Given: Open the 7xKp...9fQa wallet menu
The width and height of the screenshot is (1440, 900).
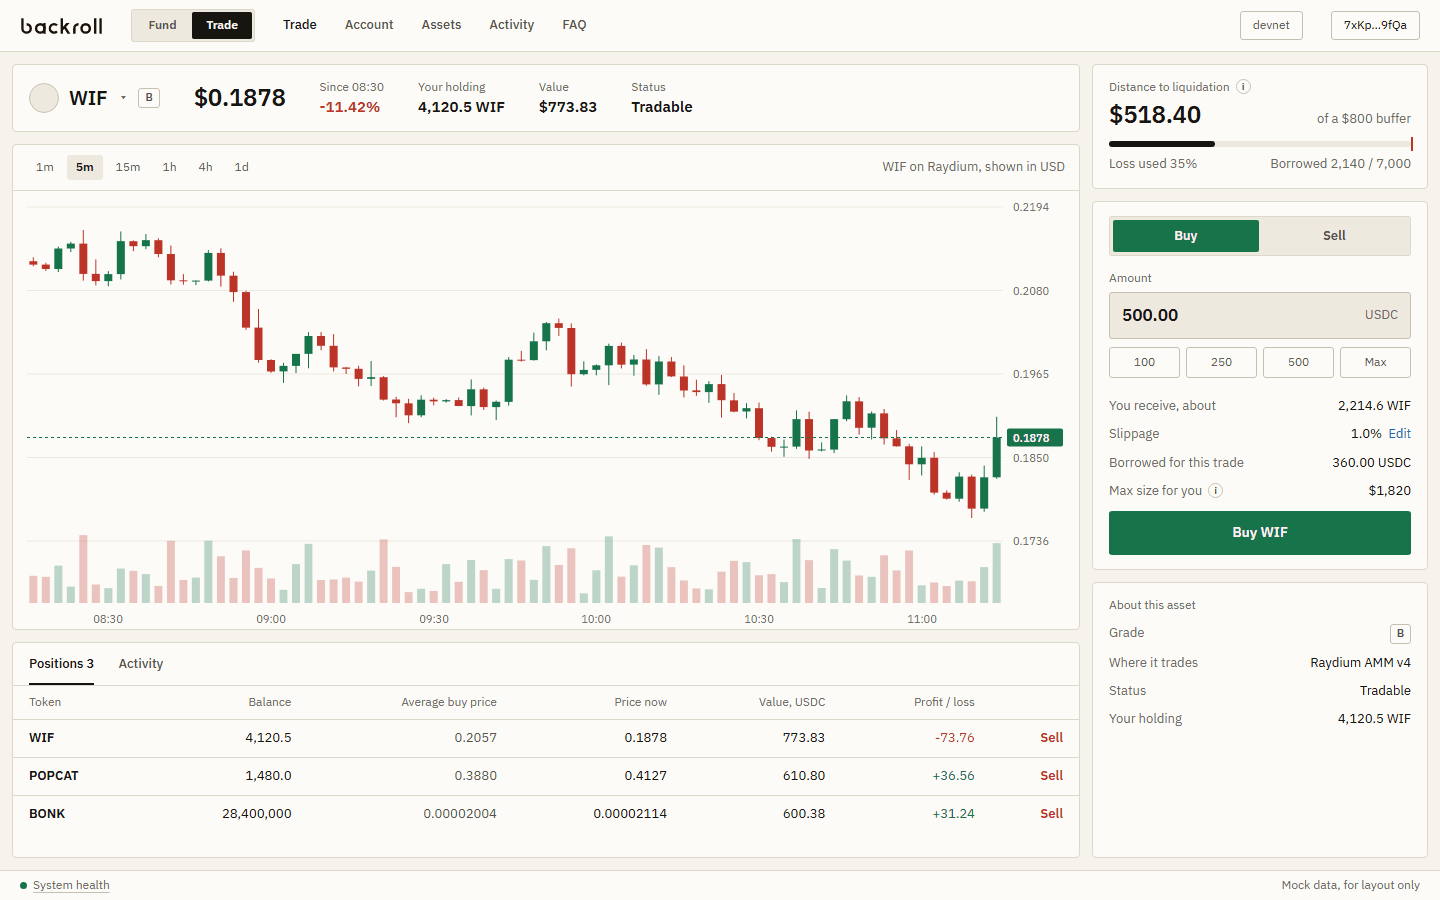Looking at the screenshot, I should 1375,25.
